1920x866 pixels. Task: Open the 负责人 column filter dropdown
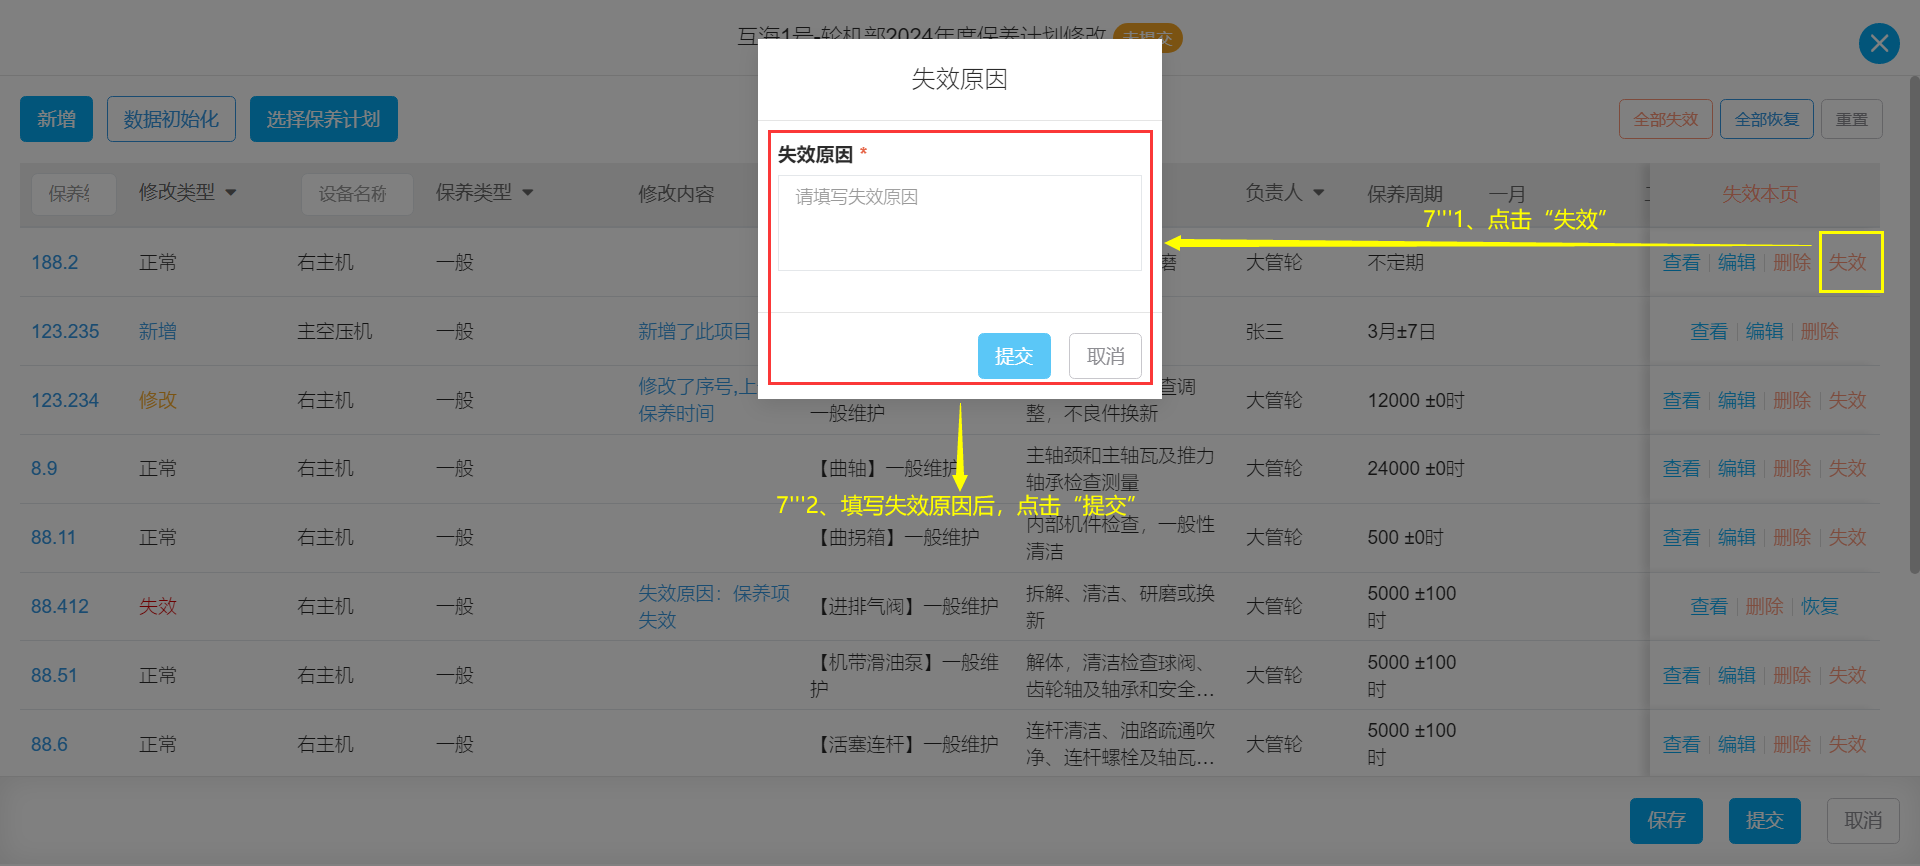pos(1318,192)
